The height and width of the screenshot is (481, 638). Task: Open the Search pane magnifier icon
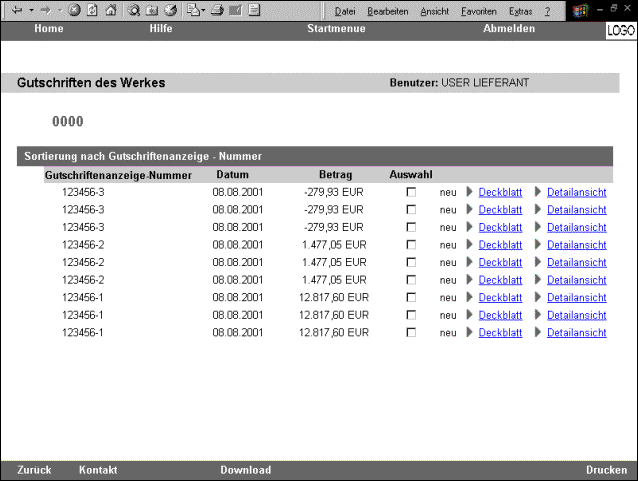(x=133, y=10)
